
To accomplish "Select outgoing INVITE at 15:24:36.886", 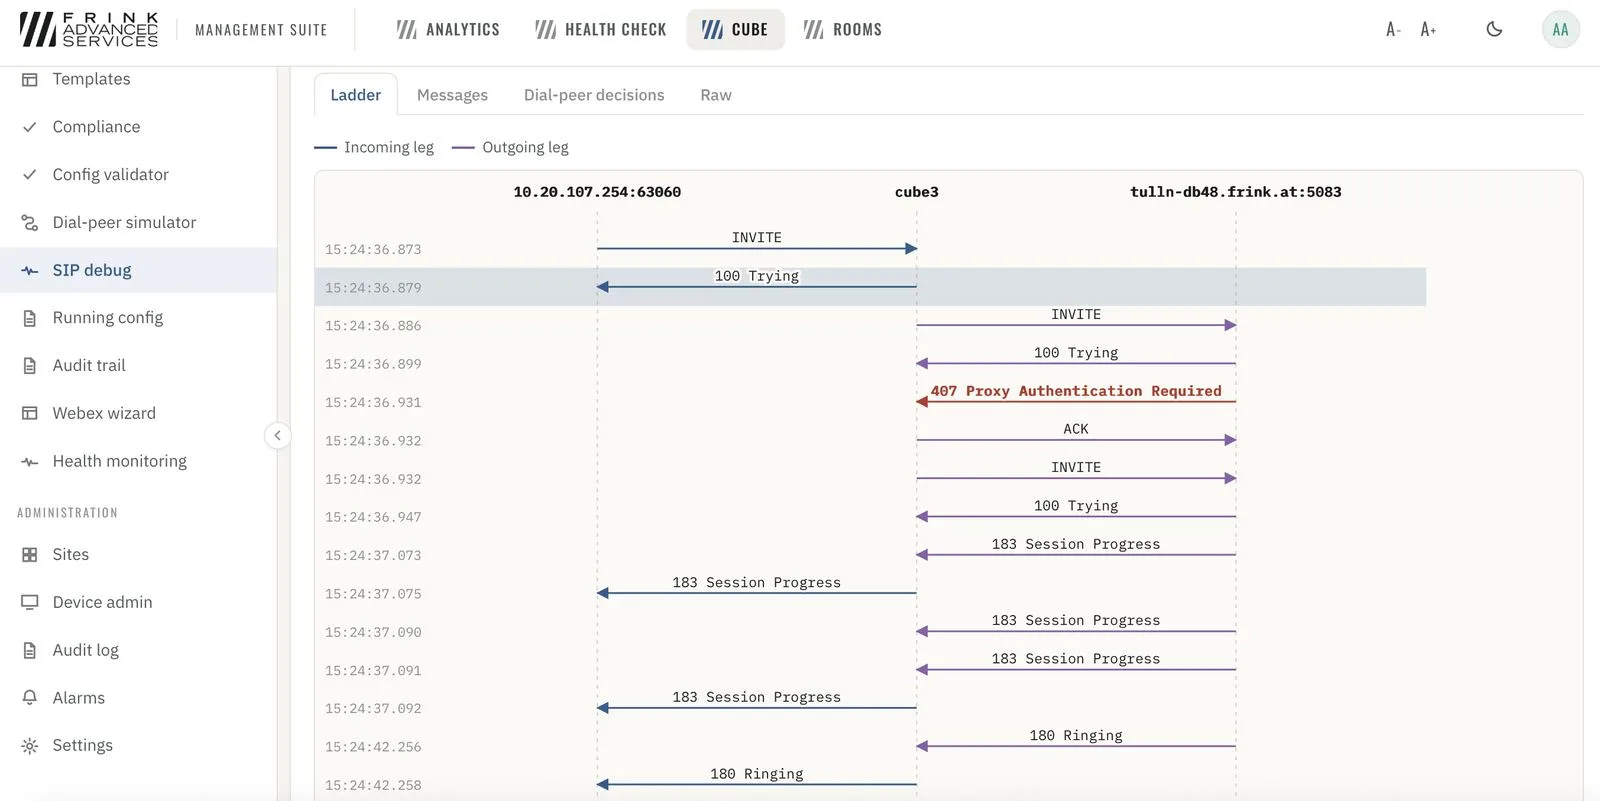I will point(1076,320).
